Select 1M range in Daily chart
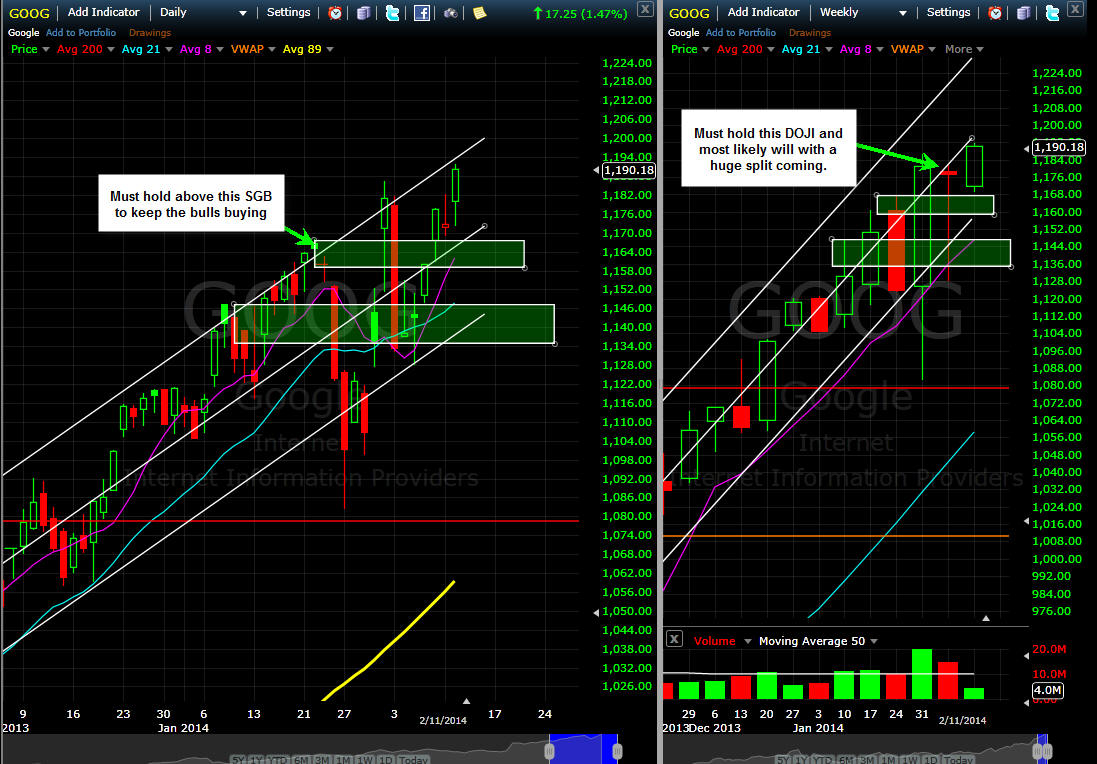This screenshot has width=1097, height=764. [344, 760]
